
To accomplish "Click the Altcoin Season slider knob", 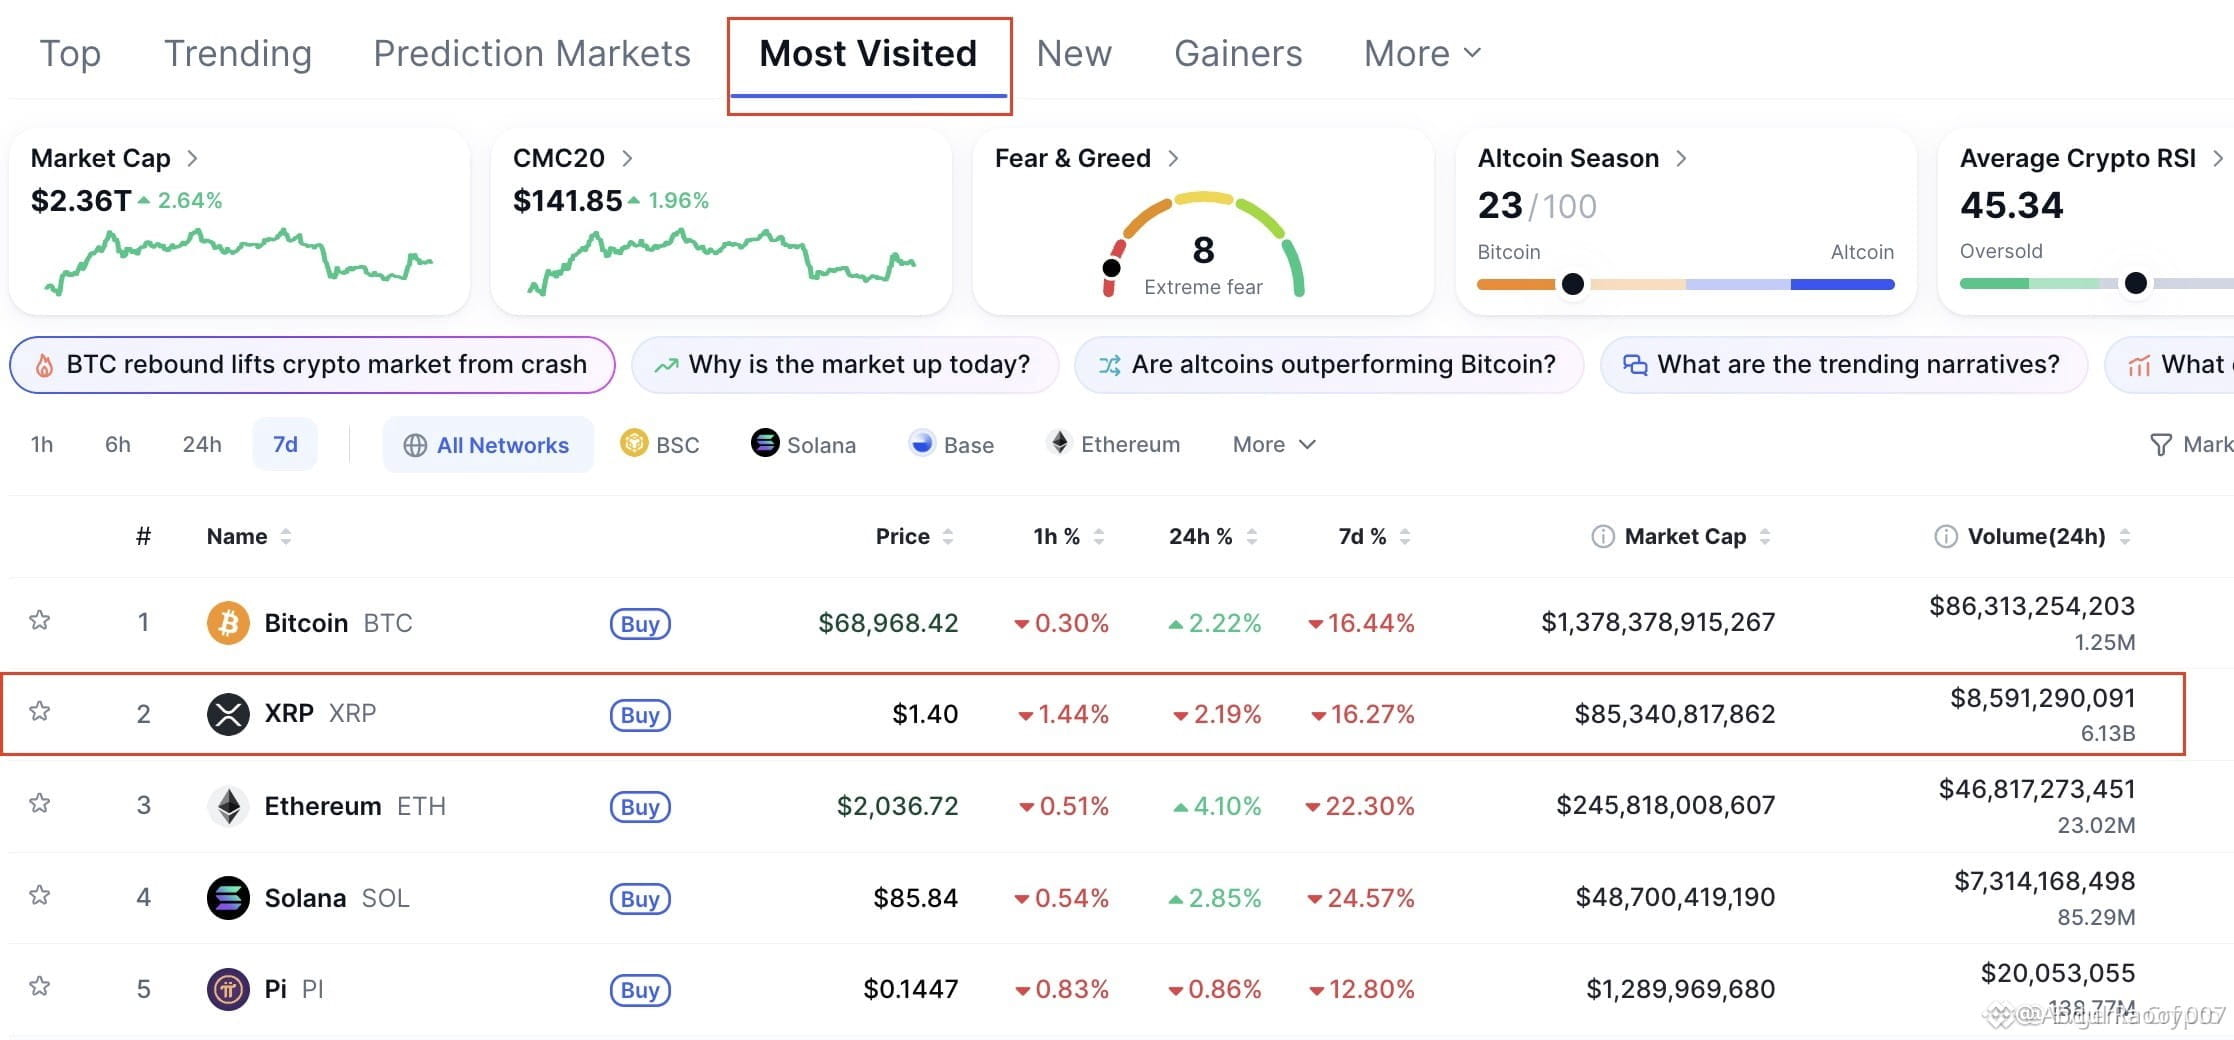I will click(1572, 284).
